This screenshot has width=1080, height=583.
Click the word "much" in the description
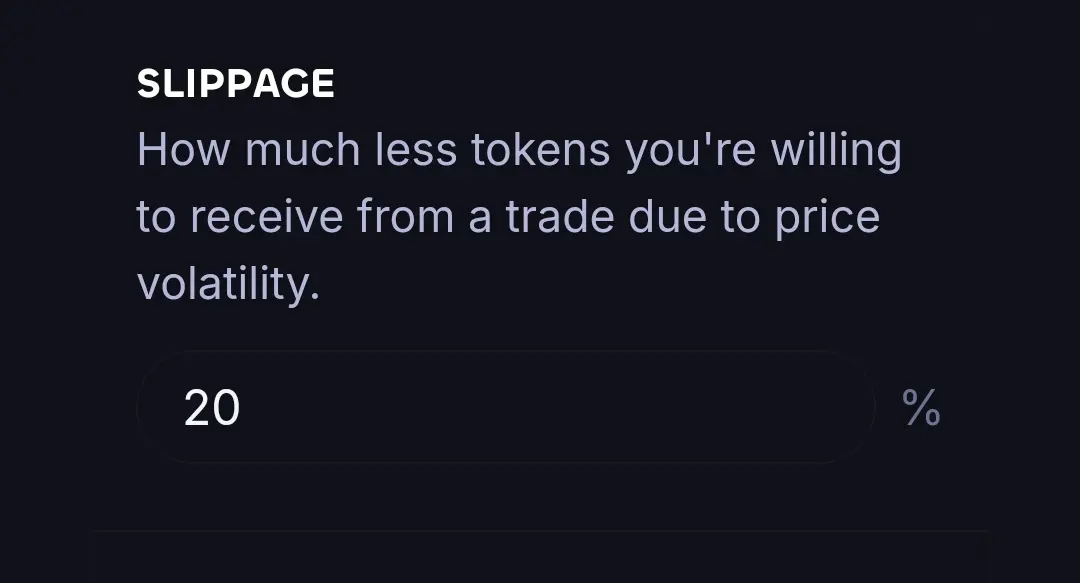click(302, 150)
